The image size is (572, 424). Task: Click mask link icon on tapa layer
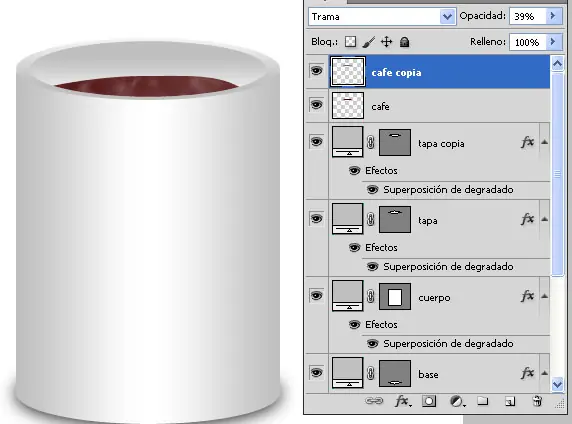click(371, 219)
